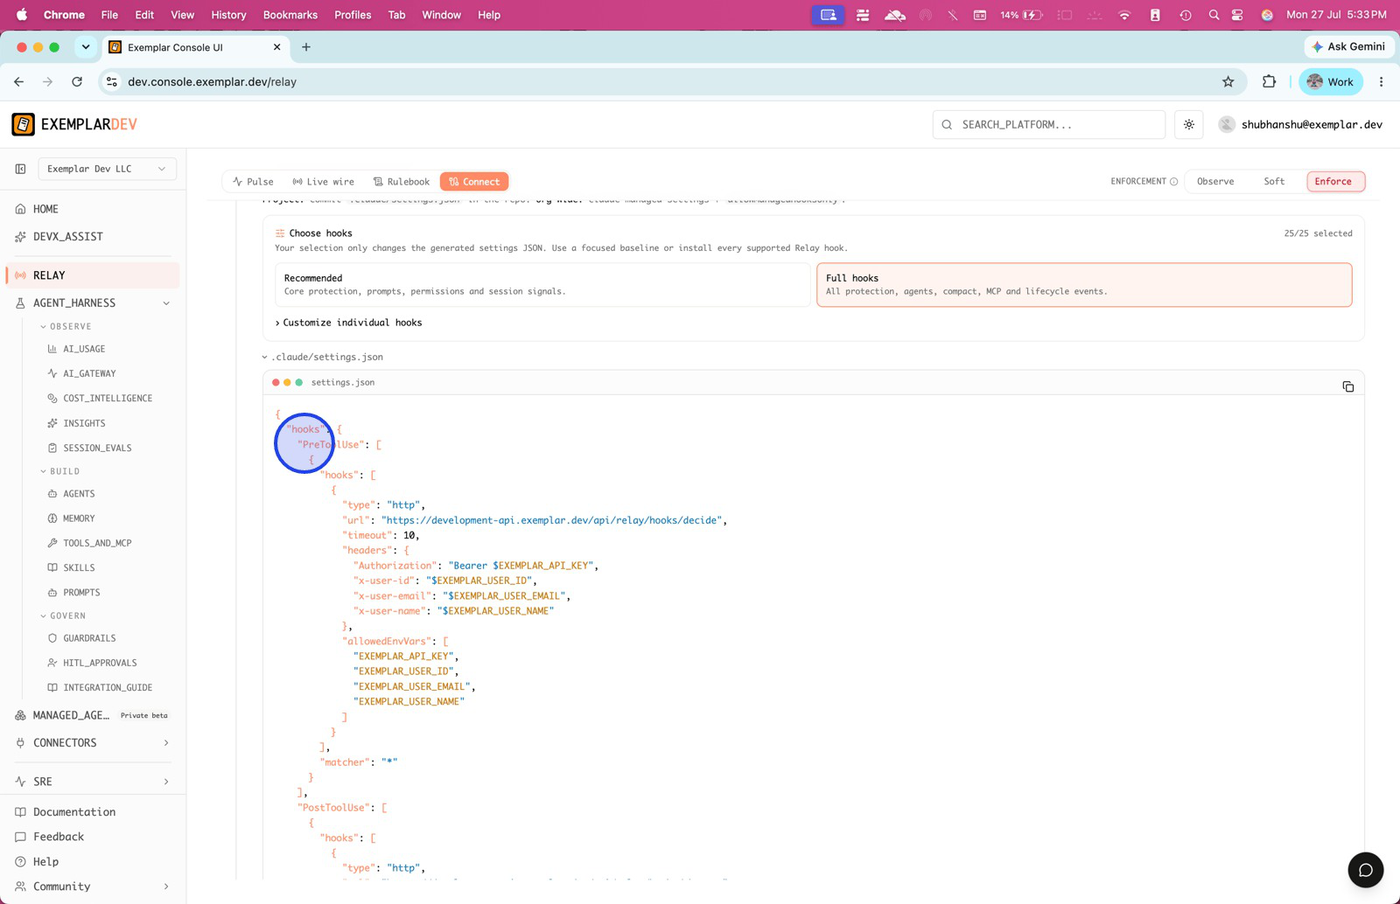The height and width of the screenshot is (904, 1400).
Task: Select the Connect tab
Action: 474,182
